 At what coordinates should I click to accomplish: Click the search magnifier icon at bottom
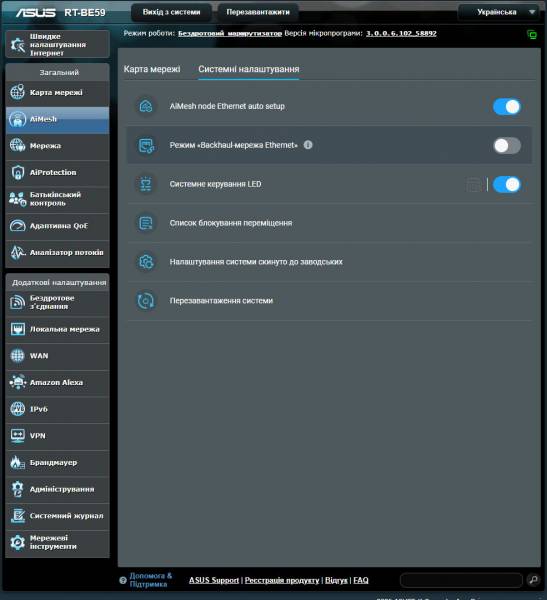533,580
